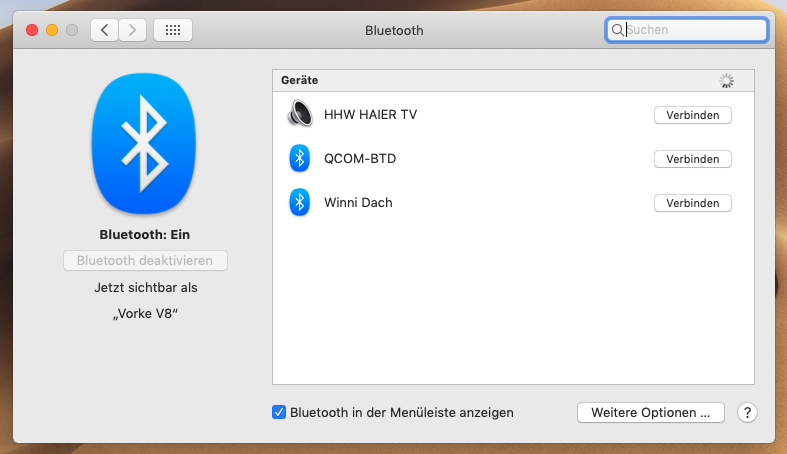Viewport: 787px width, 454px height.
Task: Go forward with the right arrow button
Action: click(133, 30)
